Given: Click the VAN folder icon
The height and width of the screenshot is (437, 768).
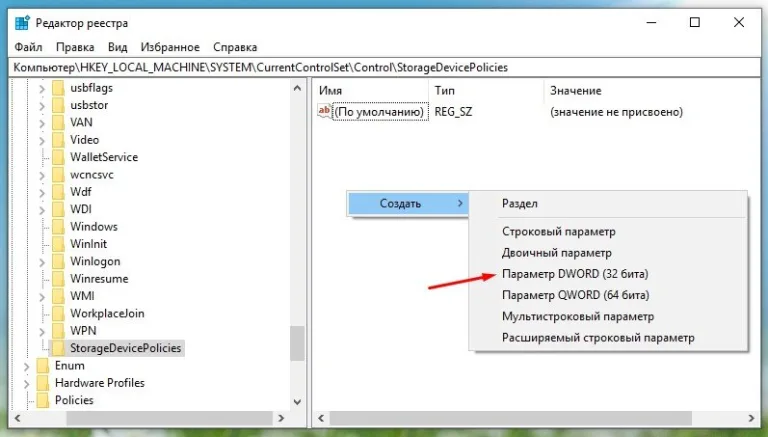Looking at the screenshot, I should (x=58, y=122).
